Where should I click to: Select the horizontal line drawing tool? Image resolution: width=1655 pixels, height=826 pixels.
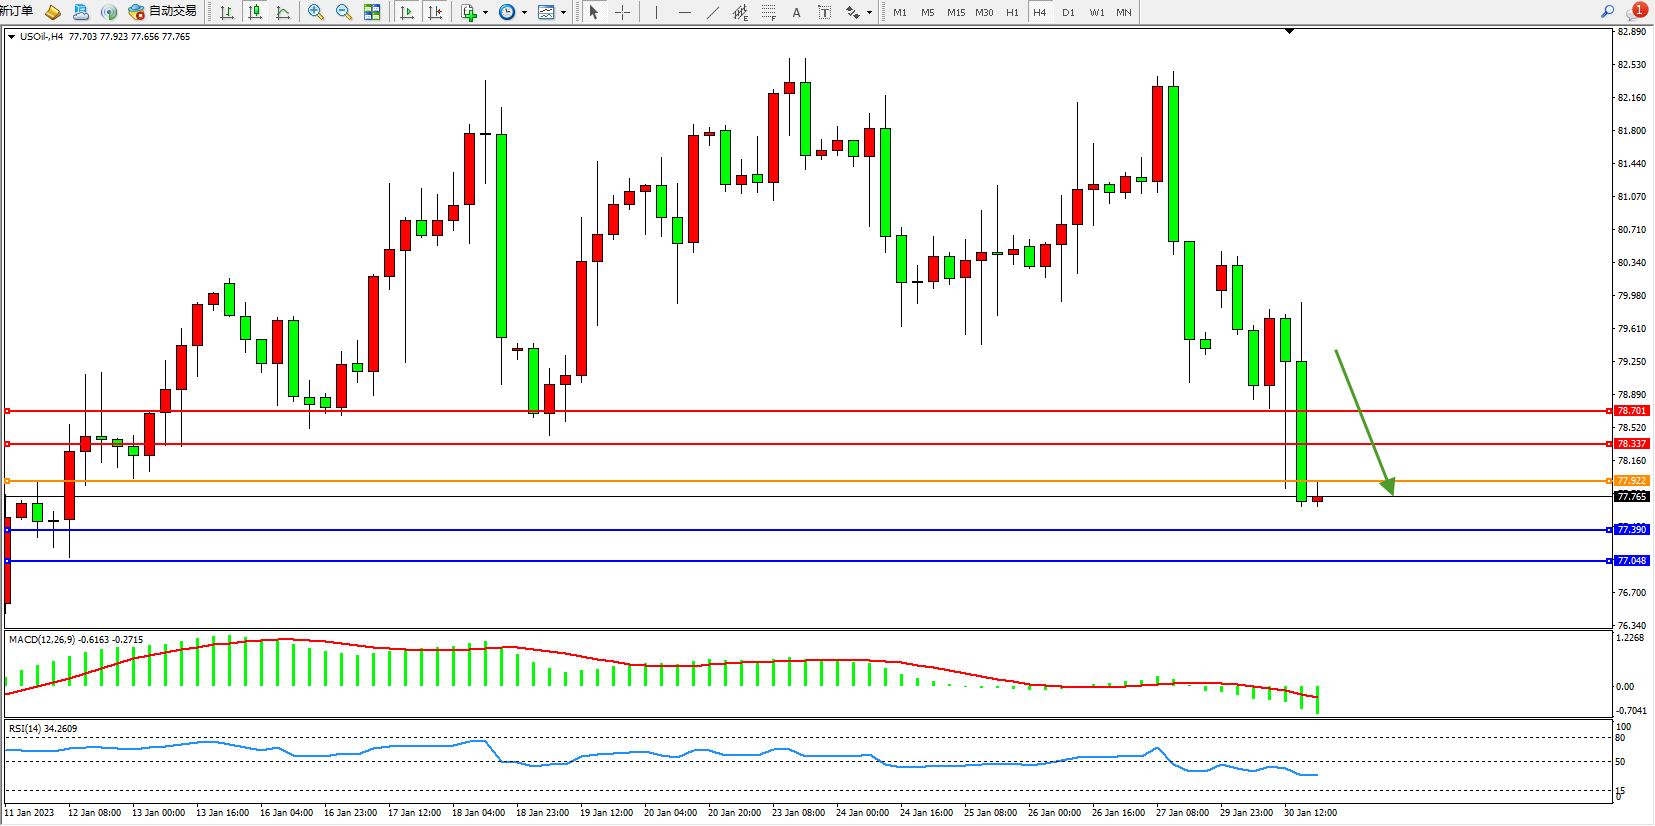[x=684, y=12]
